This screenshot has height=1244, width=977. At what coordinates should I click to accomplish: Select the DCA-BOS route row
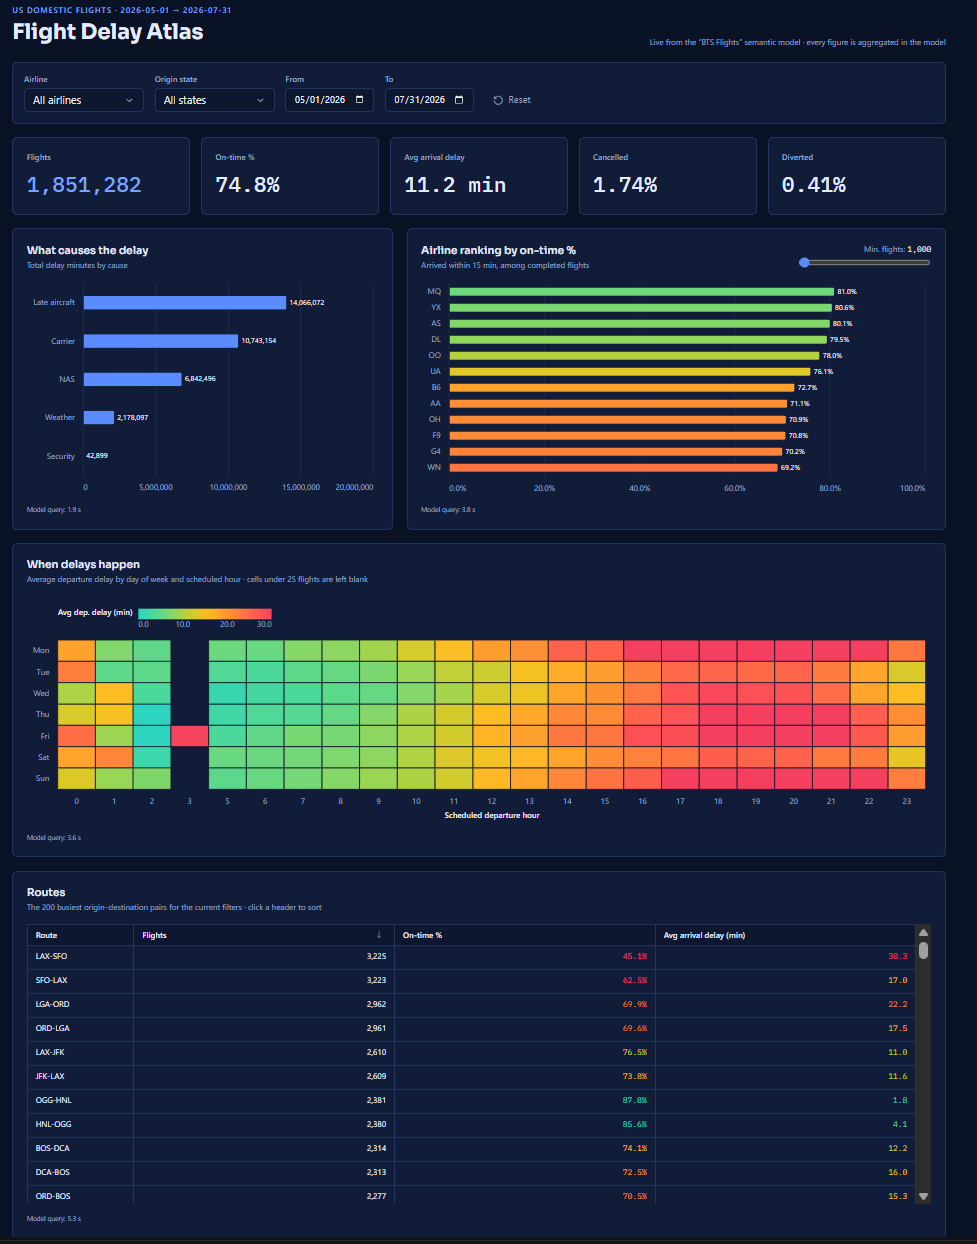pos(471,1173)
